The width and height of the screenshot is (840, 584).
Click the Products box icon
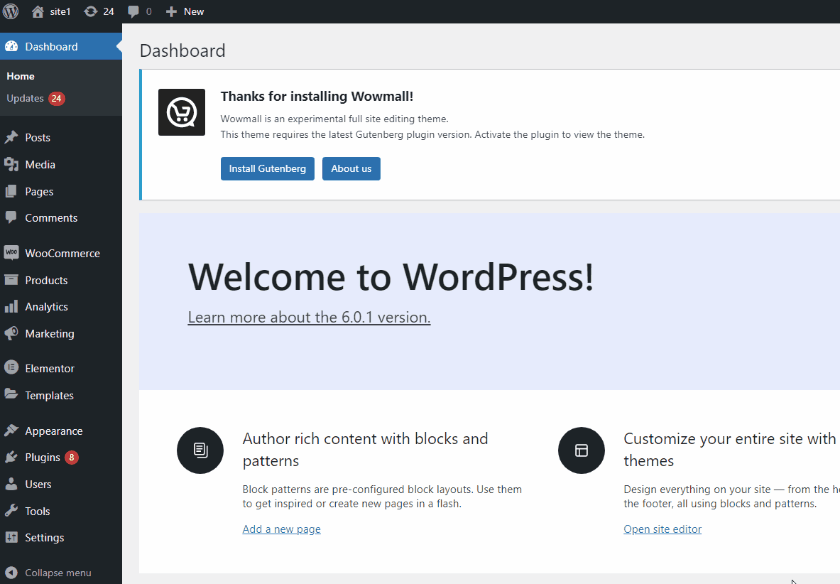click(x=11, y=280)
